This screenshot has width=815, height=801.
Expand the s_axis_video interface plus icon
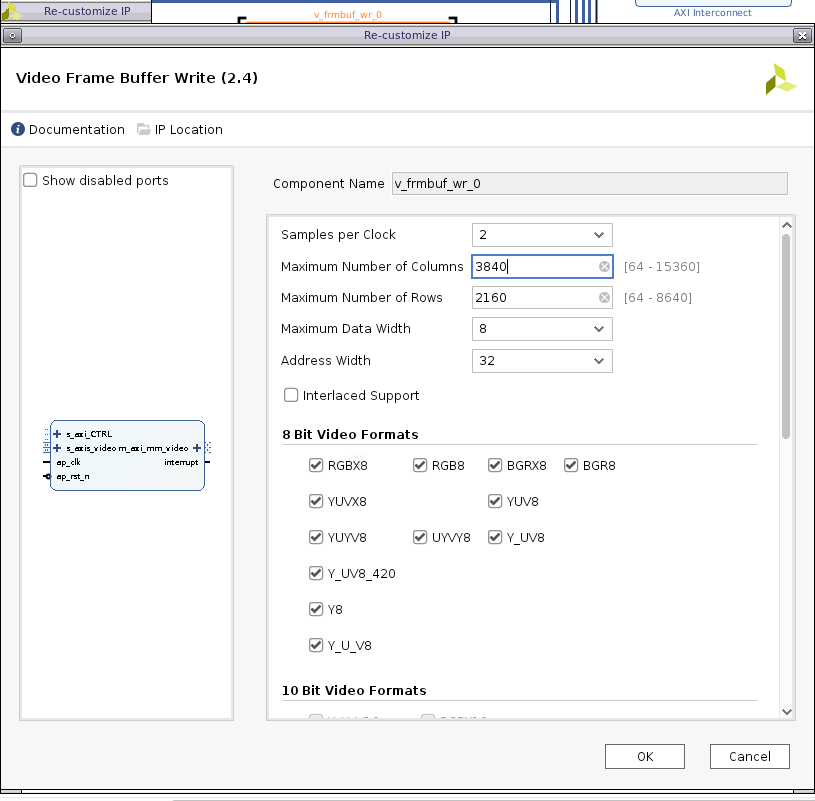coord(58,448)
